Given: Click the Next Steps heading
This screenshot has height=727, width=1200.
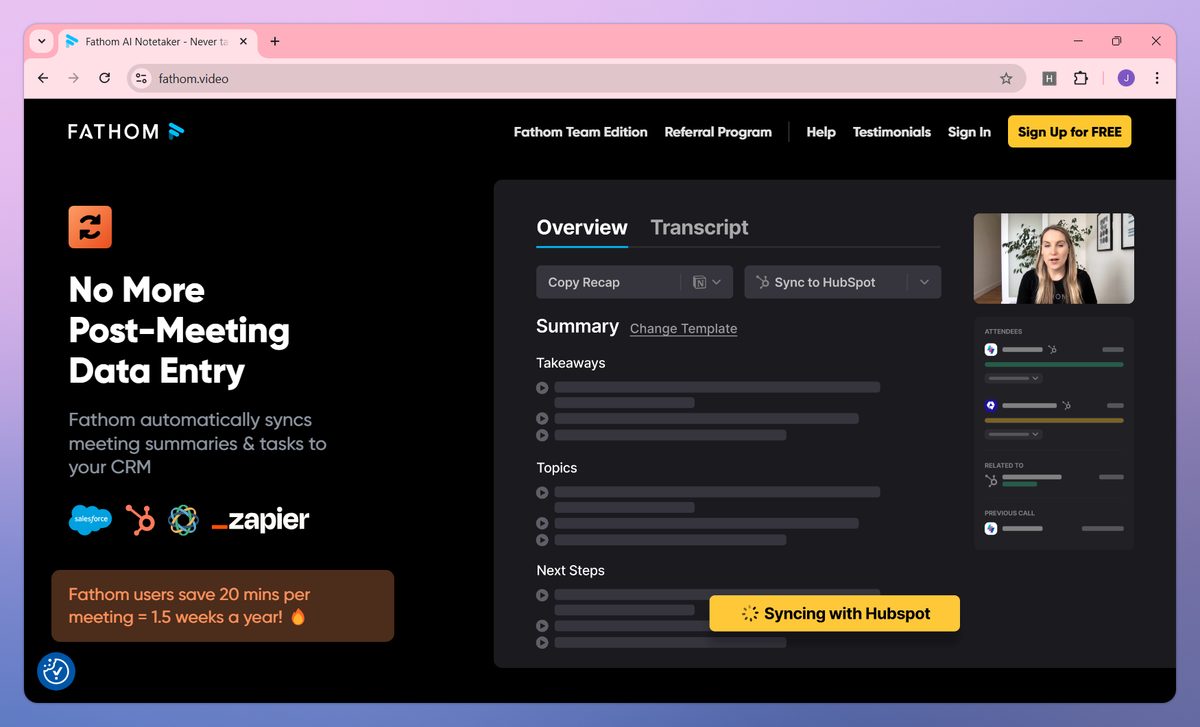Looking at the screenshot, I should (571, 571).
